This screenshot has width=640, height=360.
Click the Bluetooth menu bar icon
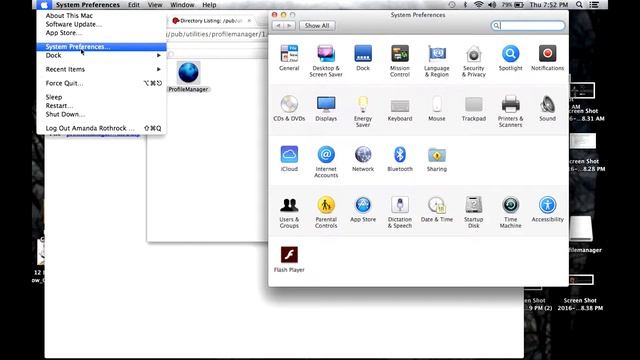click(x=465, y=5)
